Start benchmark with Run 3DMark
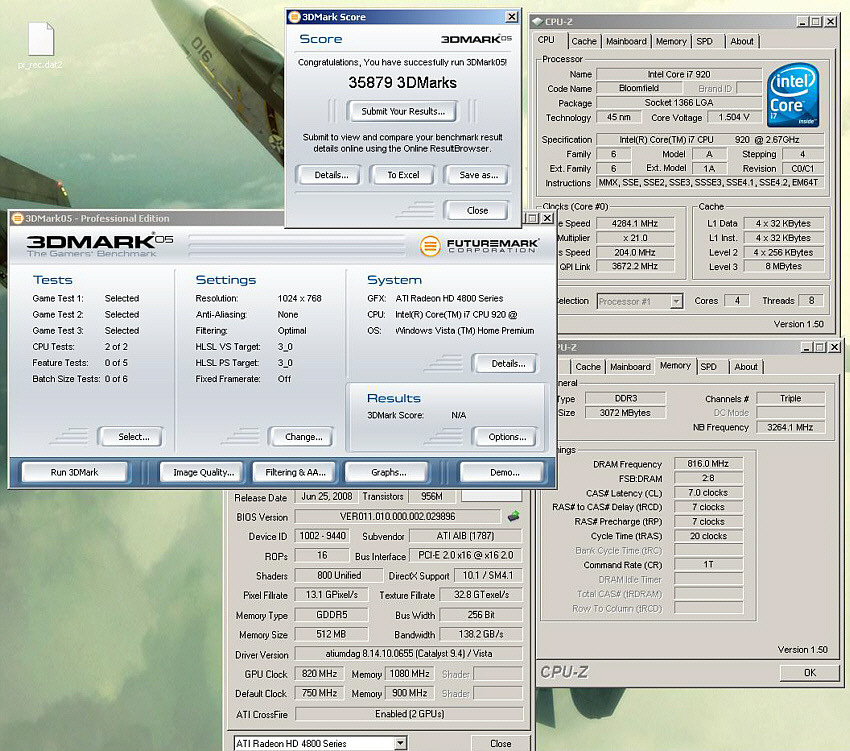The image size is (850, 751). tap(74, 472)
